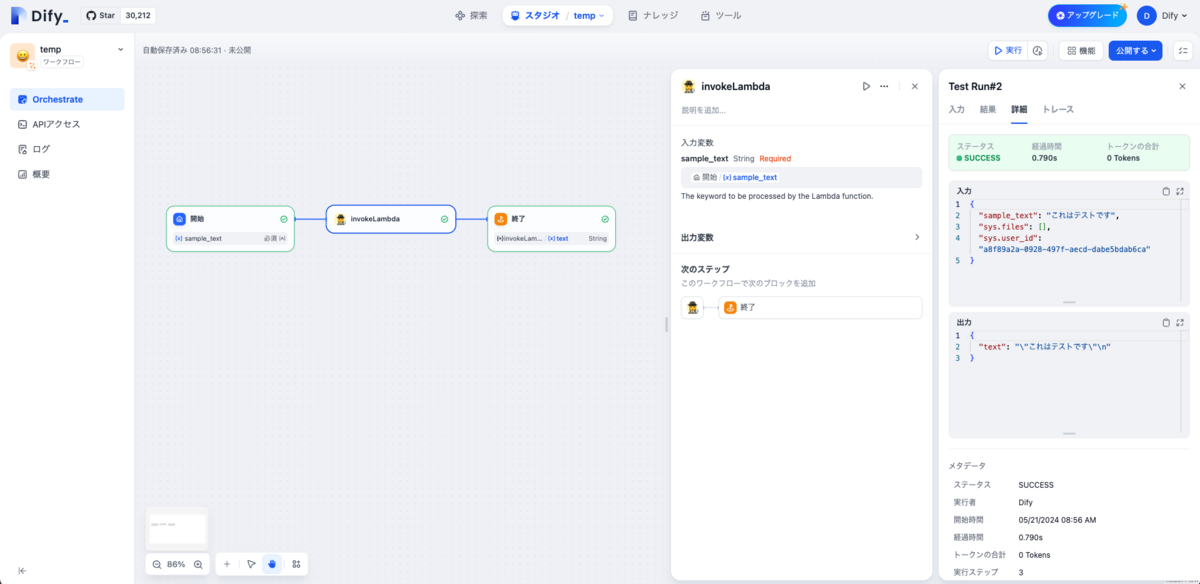
Task: Open the ツール (Tools) section
Action: (721, 16)
